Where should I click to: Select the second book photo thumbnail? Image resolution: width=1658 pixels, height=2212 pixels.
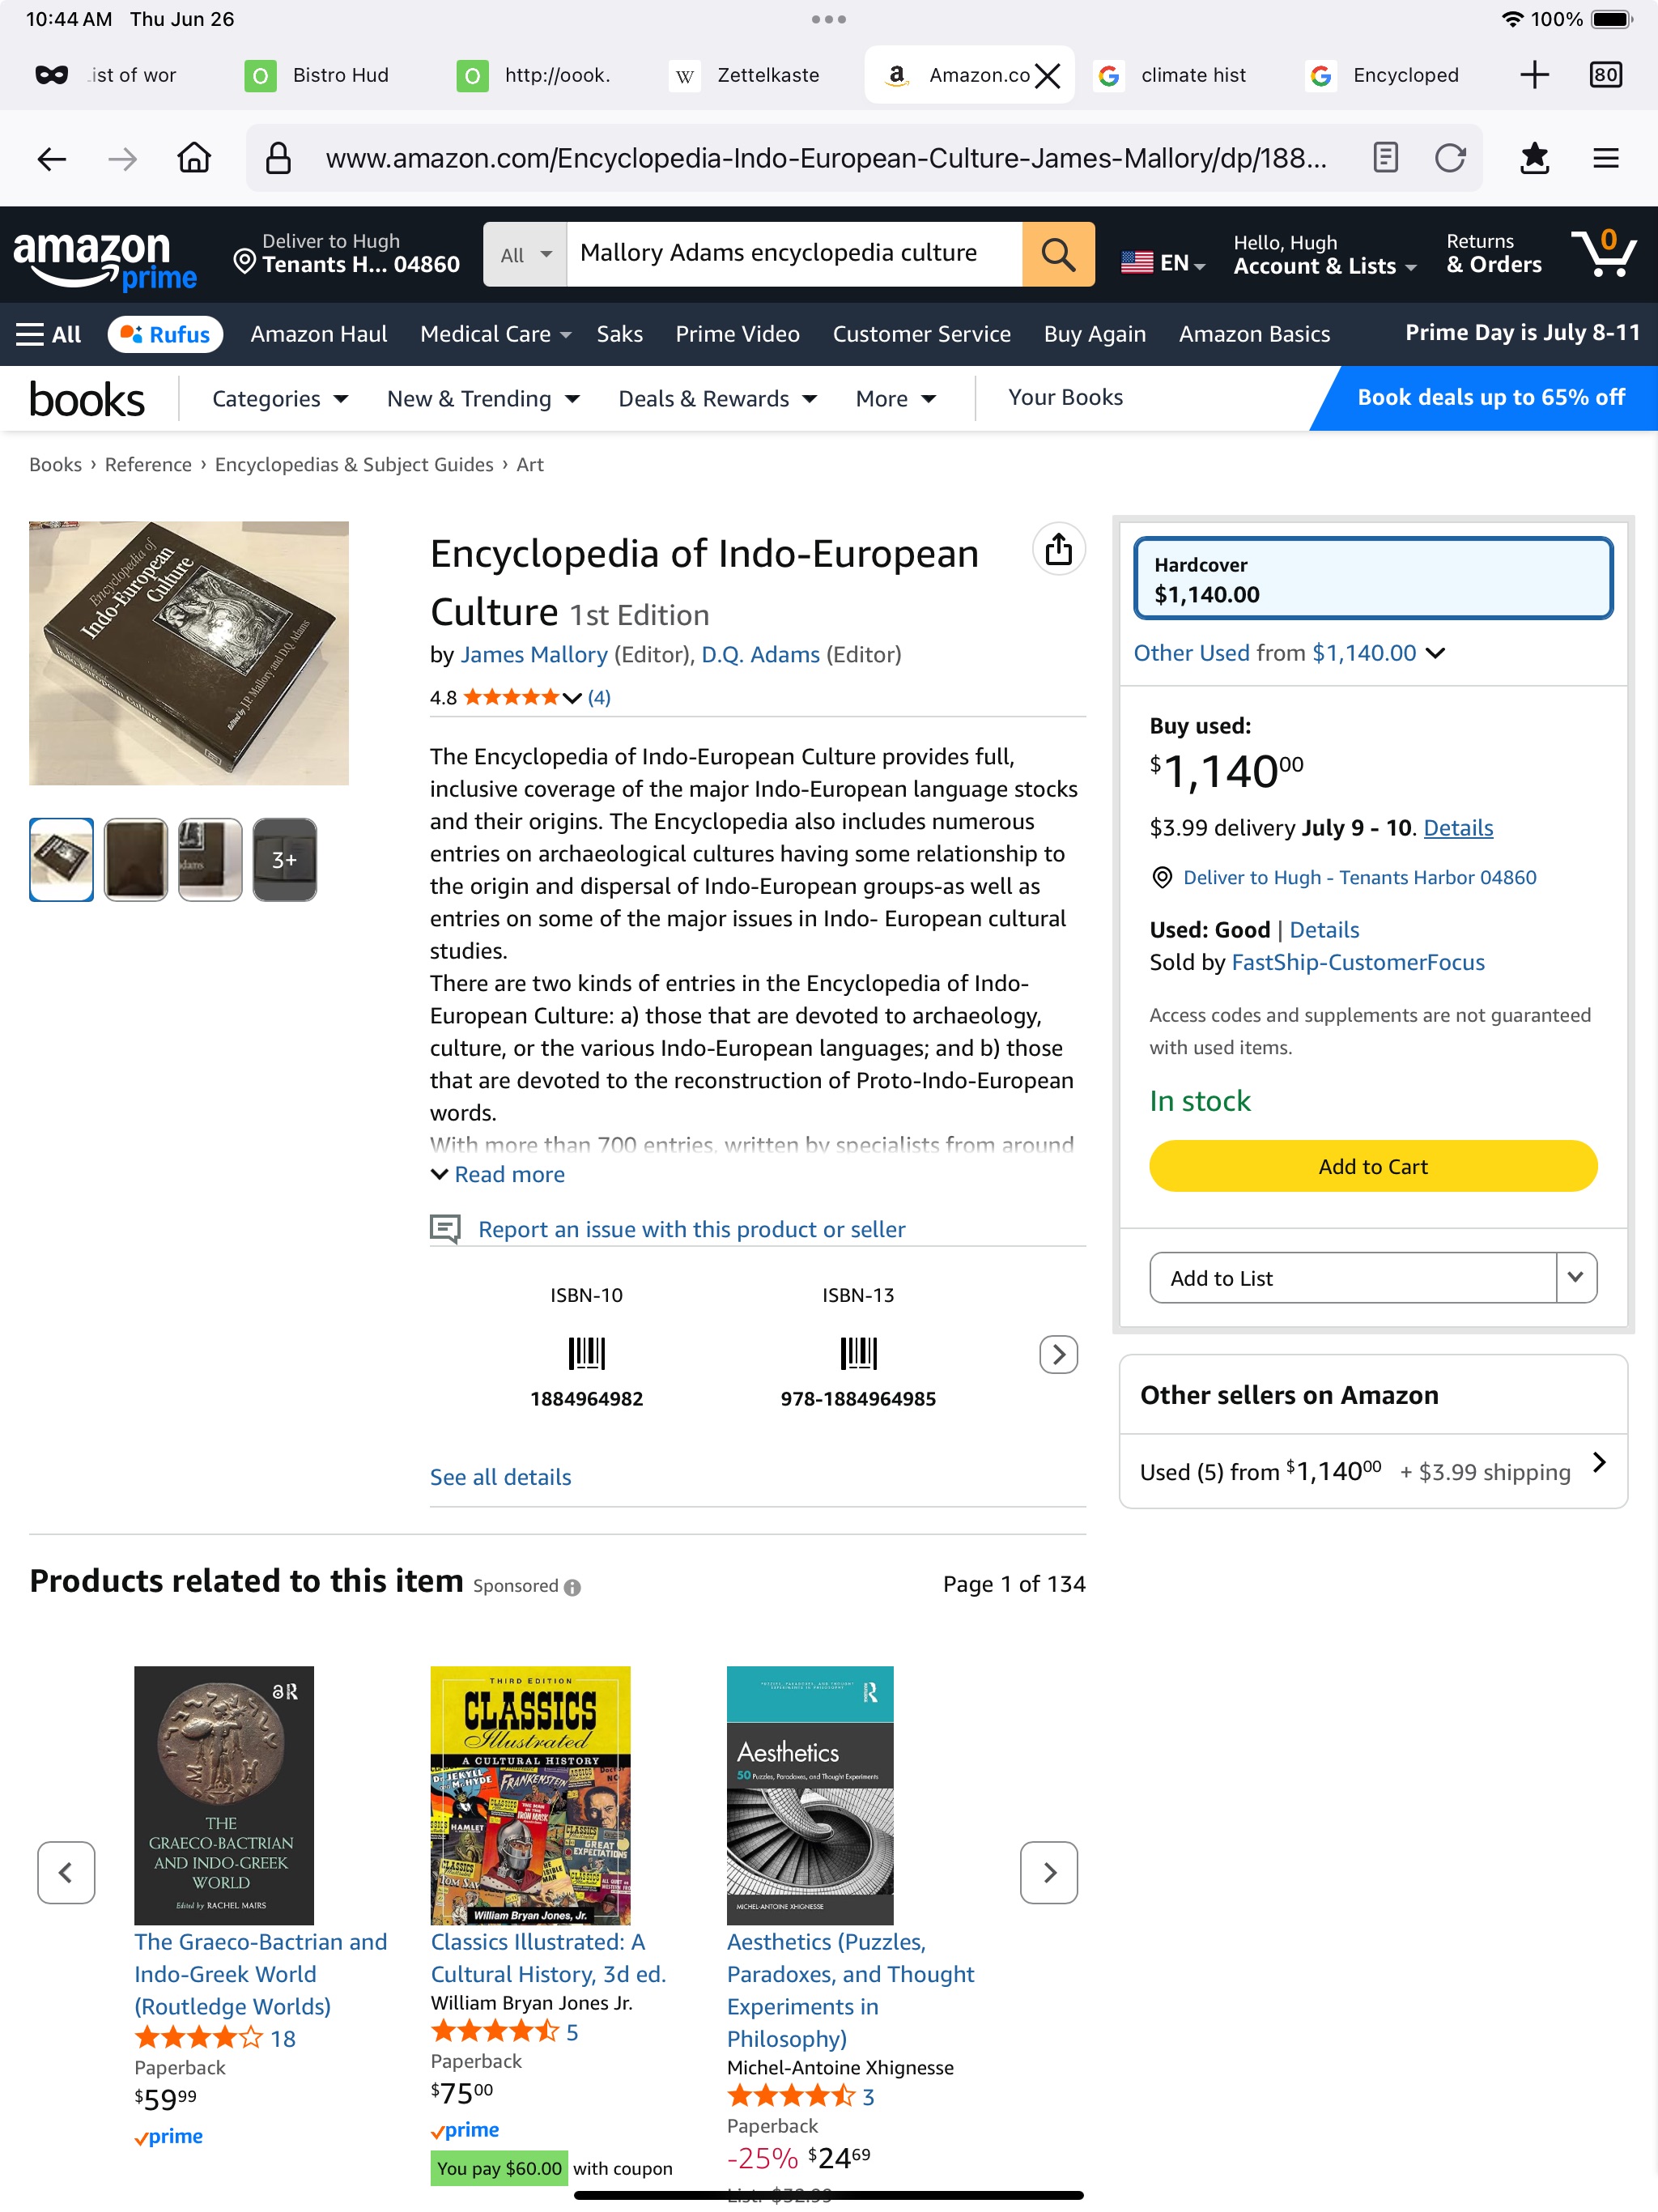[136, 859]
